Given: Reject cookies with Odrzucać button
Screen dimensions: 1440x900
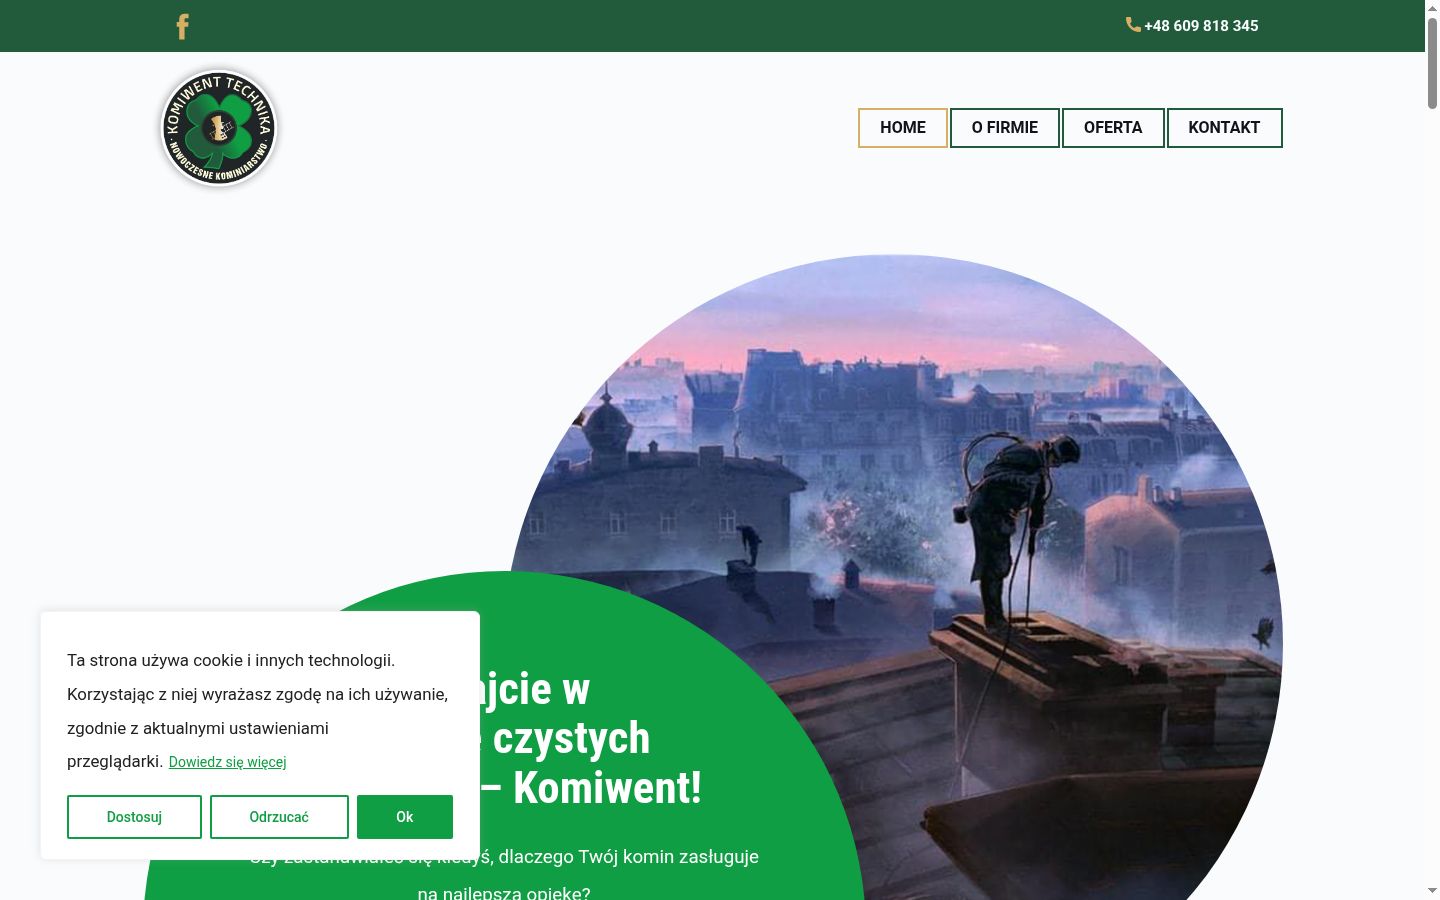Looking at the screenshot, I should [279, 817].
